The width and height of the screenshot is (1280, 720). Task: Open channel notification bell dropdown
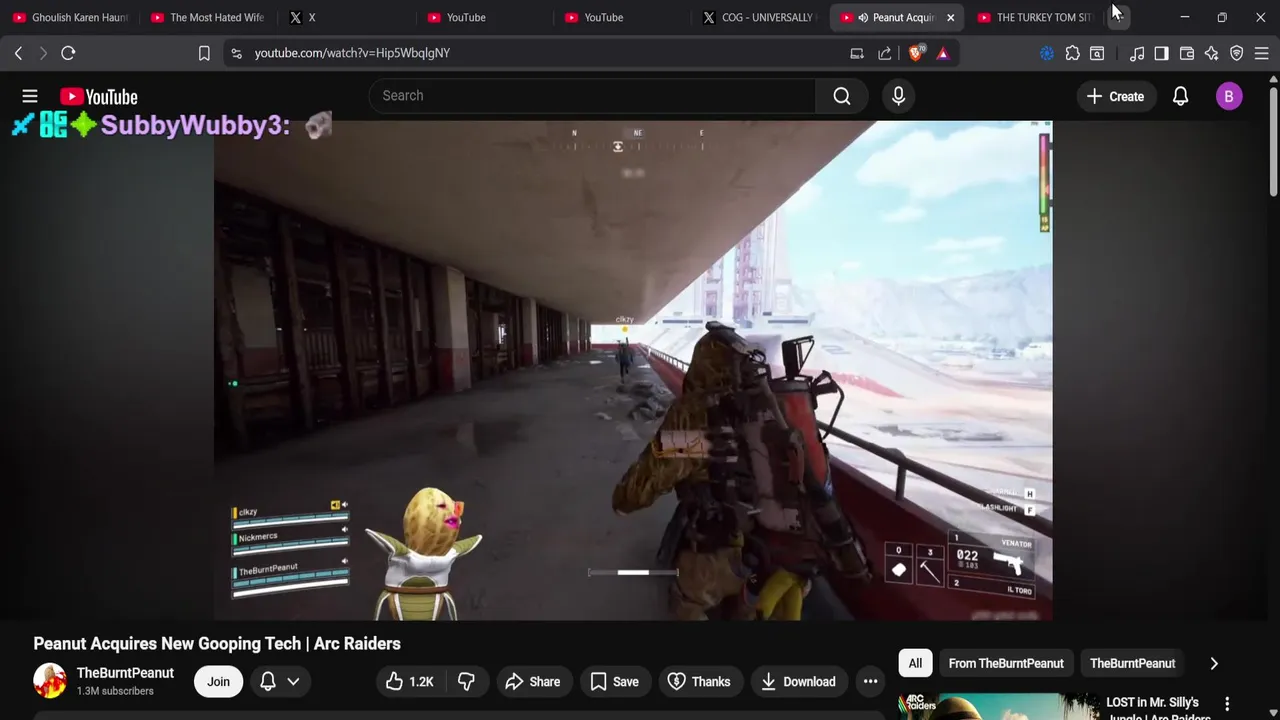279,682
